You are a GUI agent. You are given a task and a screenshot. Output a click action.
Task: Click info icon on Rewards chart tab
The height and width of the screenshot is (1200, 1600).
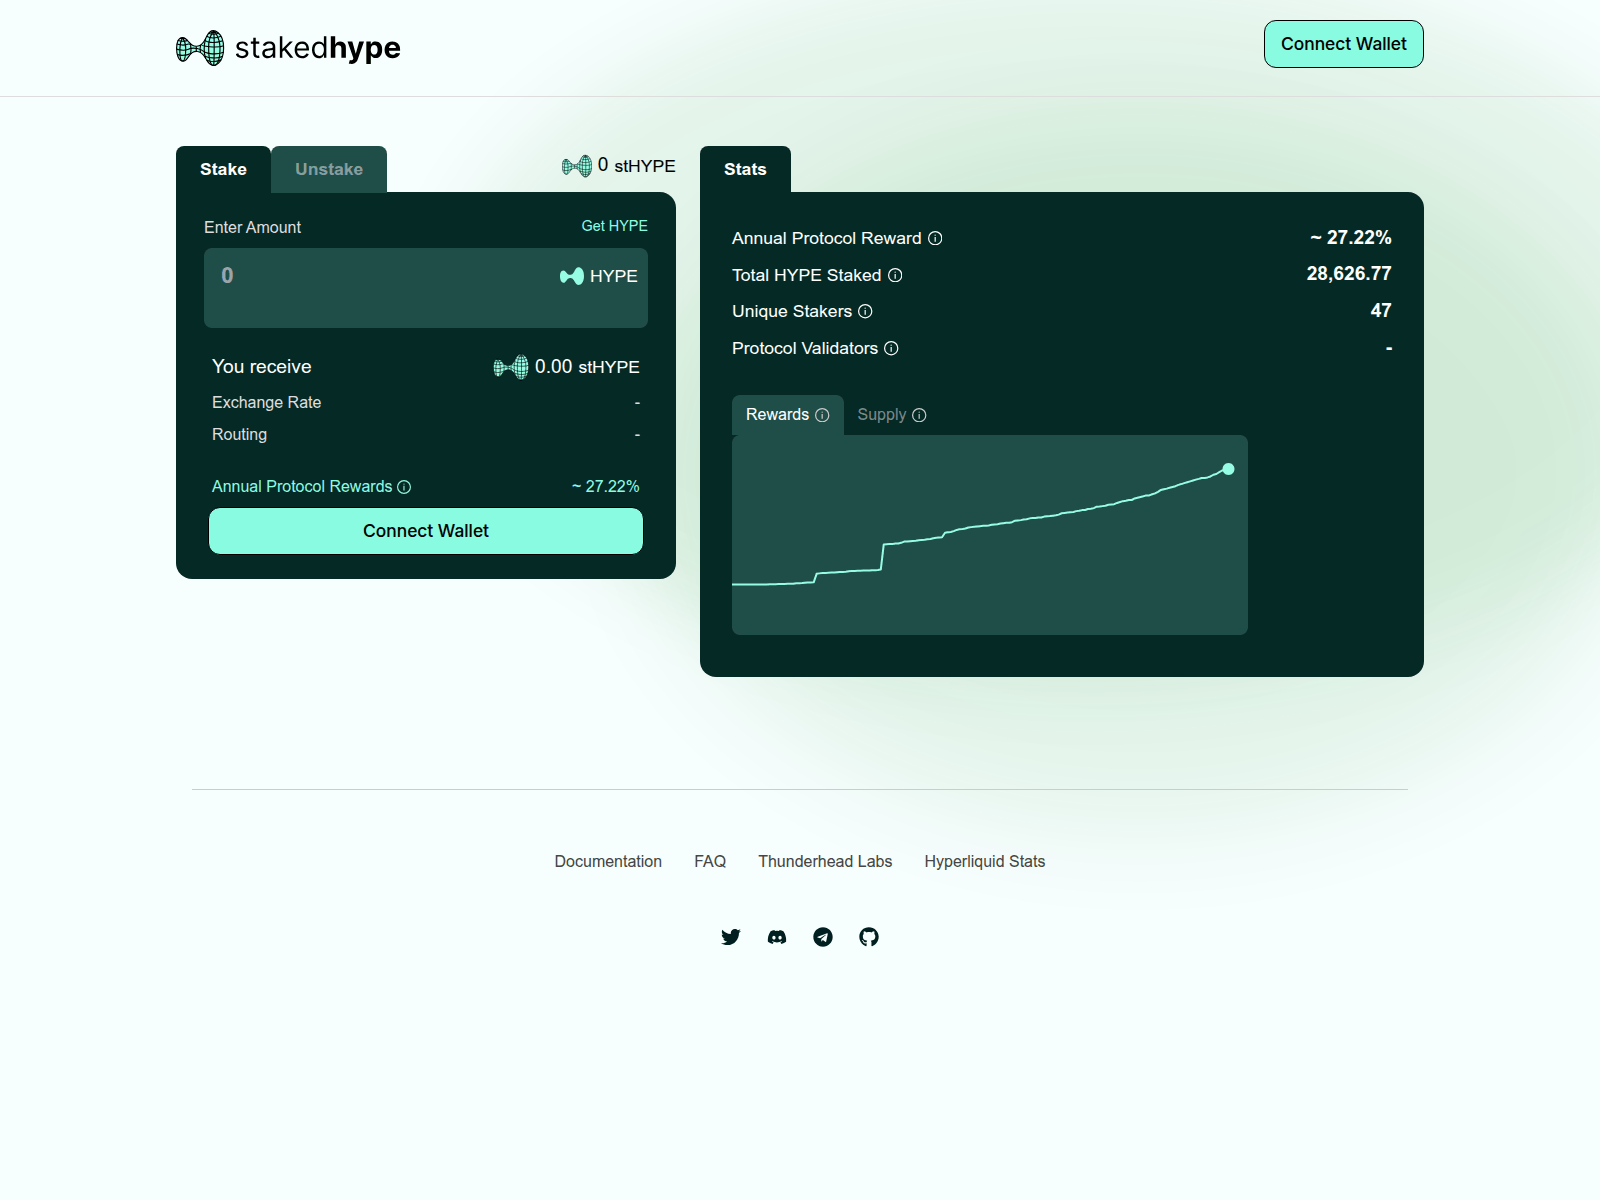[822, 415]
